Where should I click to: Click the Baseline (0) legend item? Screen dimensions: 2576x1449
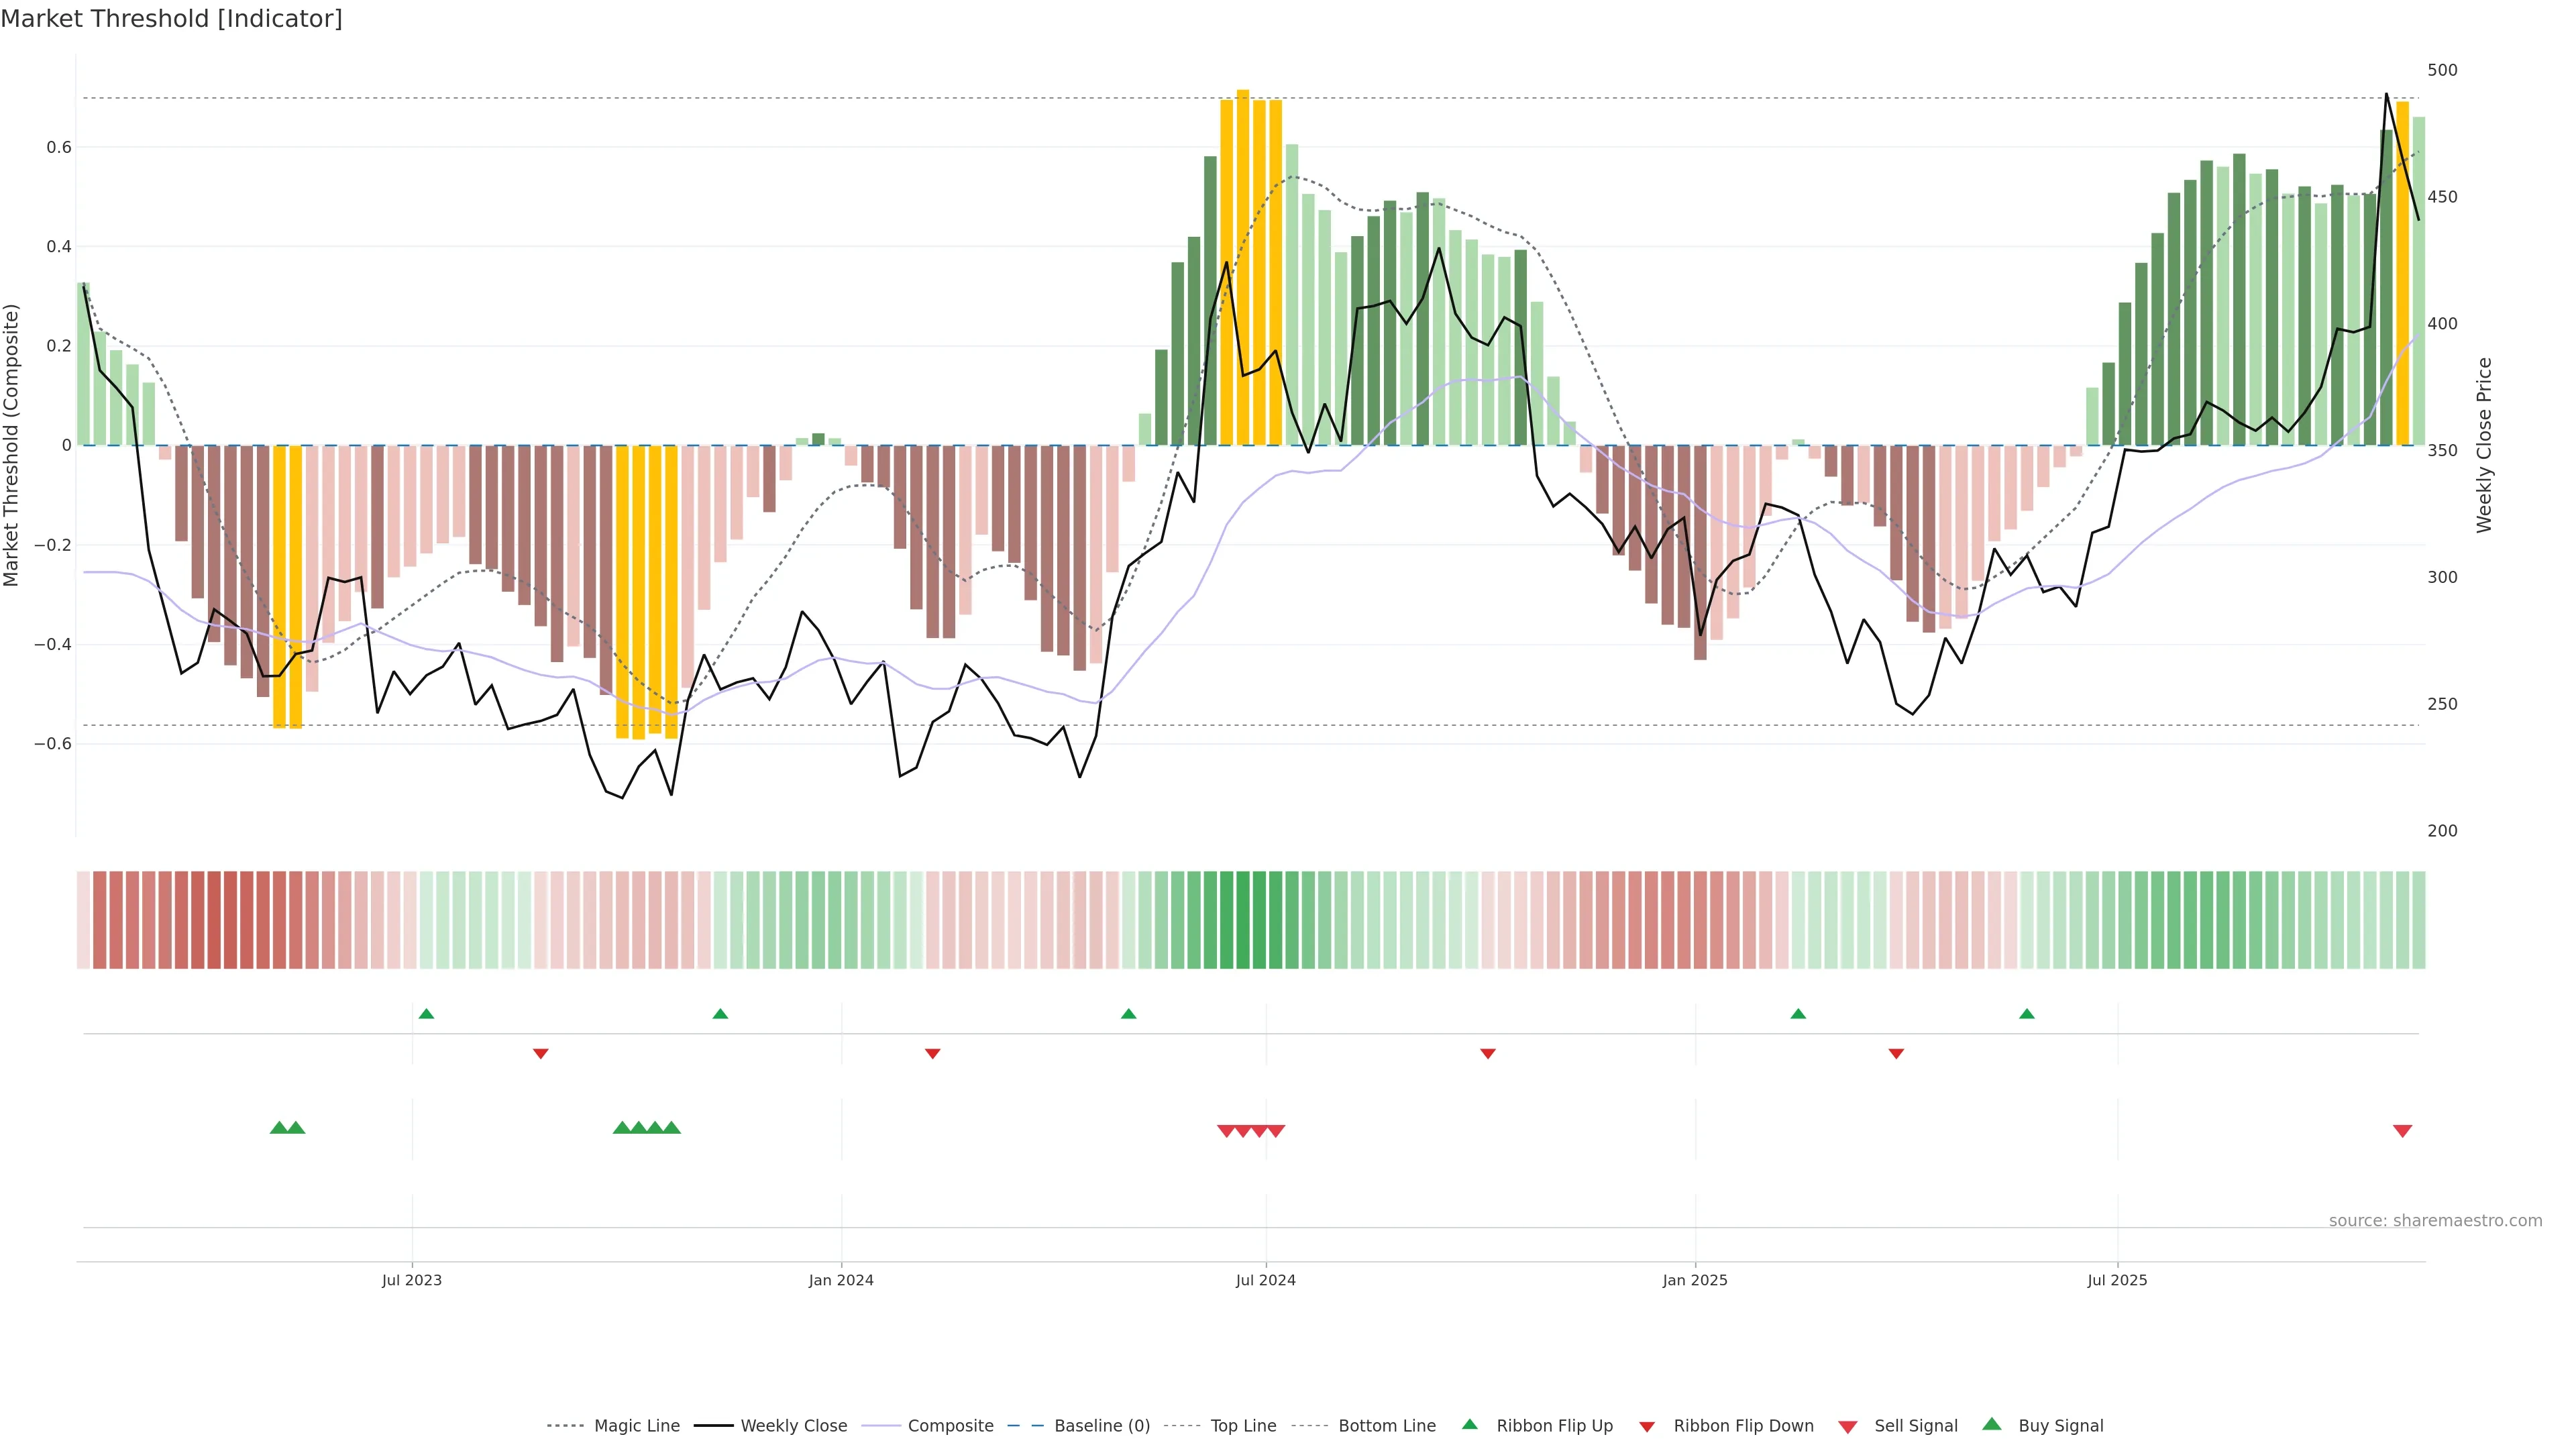tap(1101, 1425)
